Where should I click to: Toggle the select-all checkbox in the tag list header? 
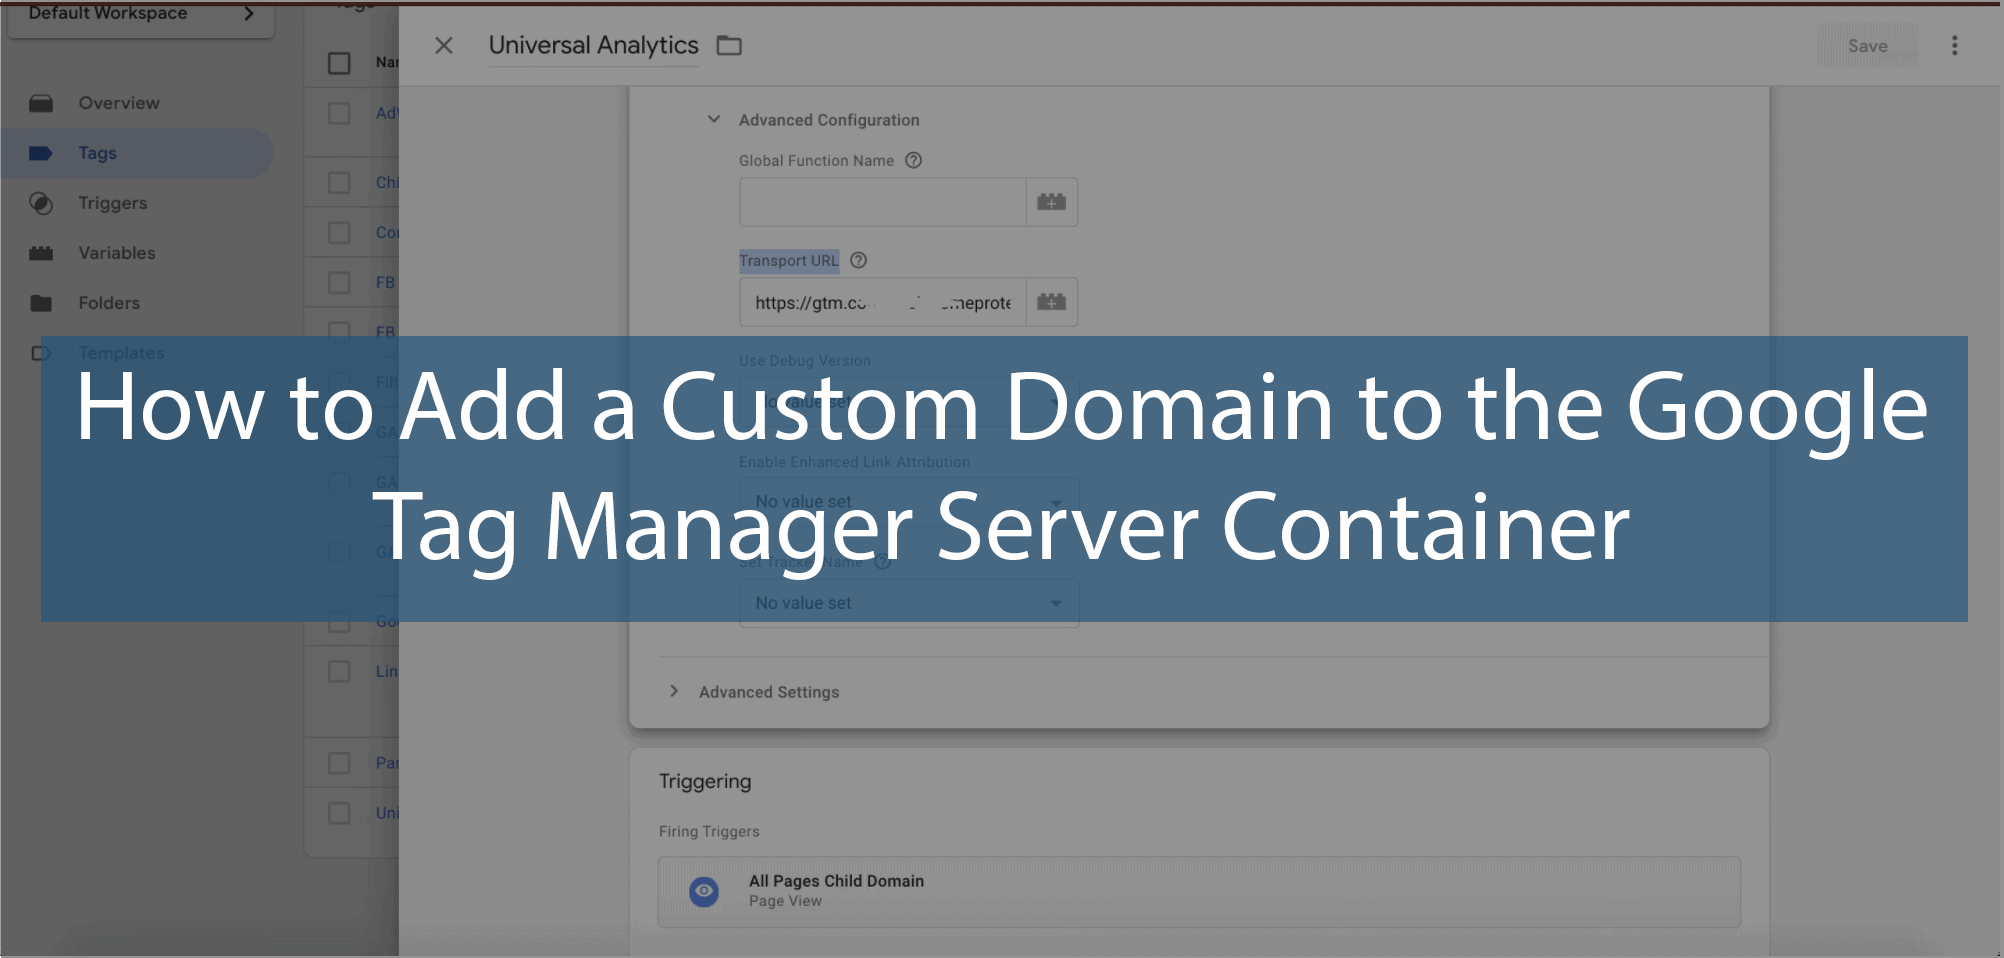[x=337, y=62]
